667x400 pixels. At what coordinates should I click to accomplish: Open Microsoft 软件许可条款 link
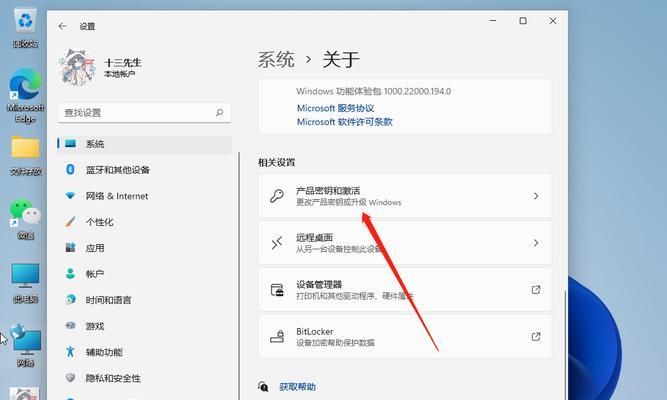click(x=345, y=122)
